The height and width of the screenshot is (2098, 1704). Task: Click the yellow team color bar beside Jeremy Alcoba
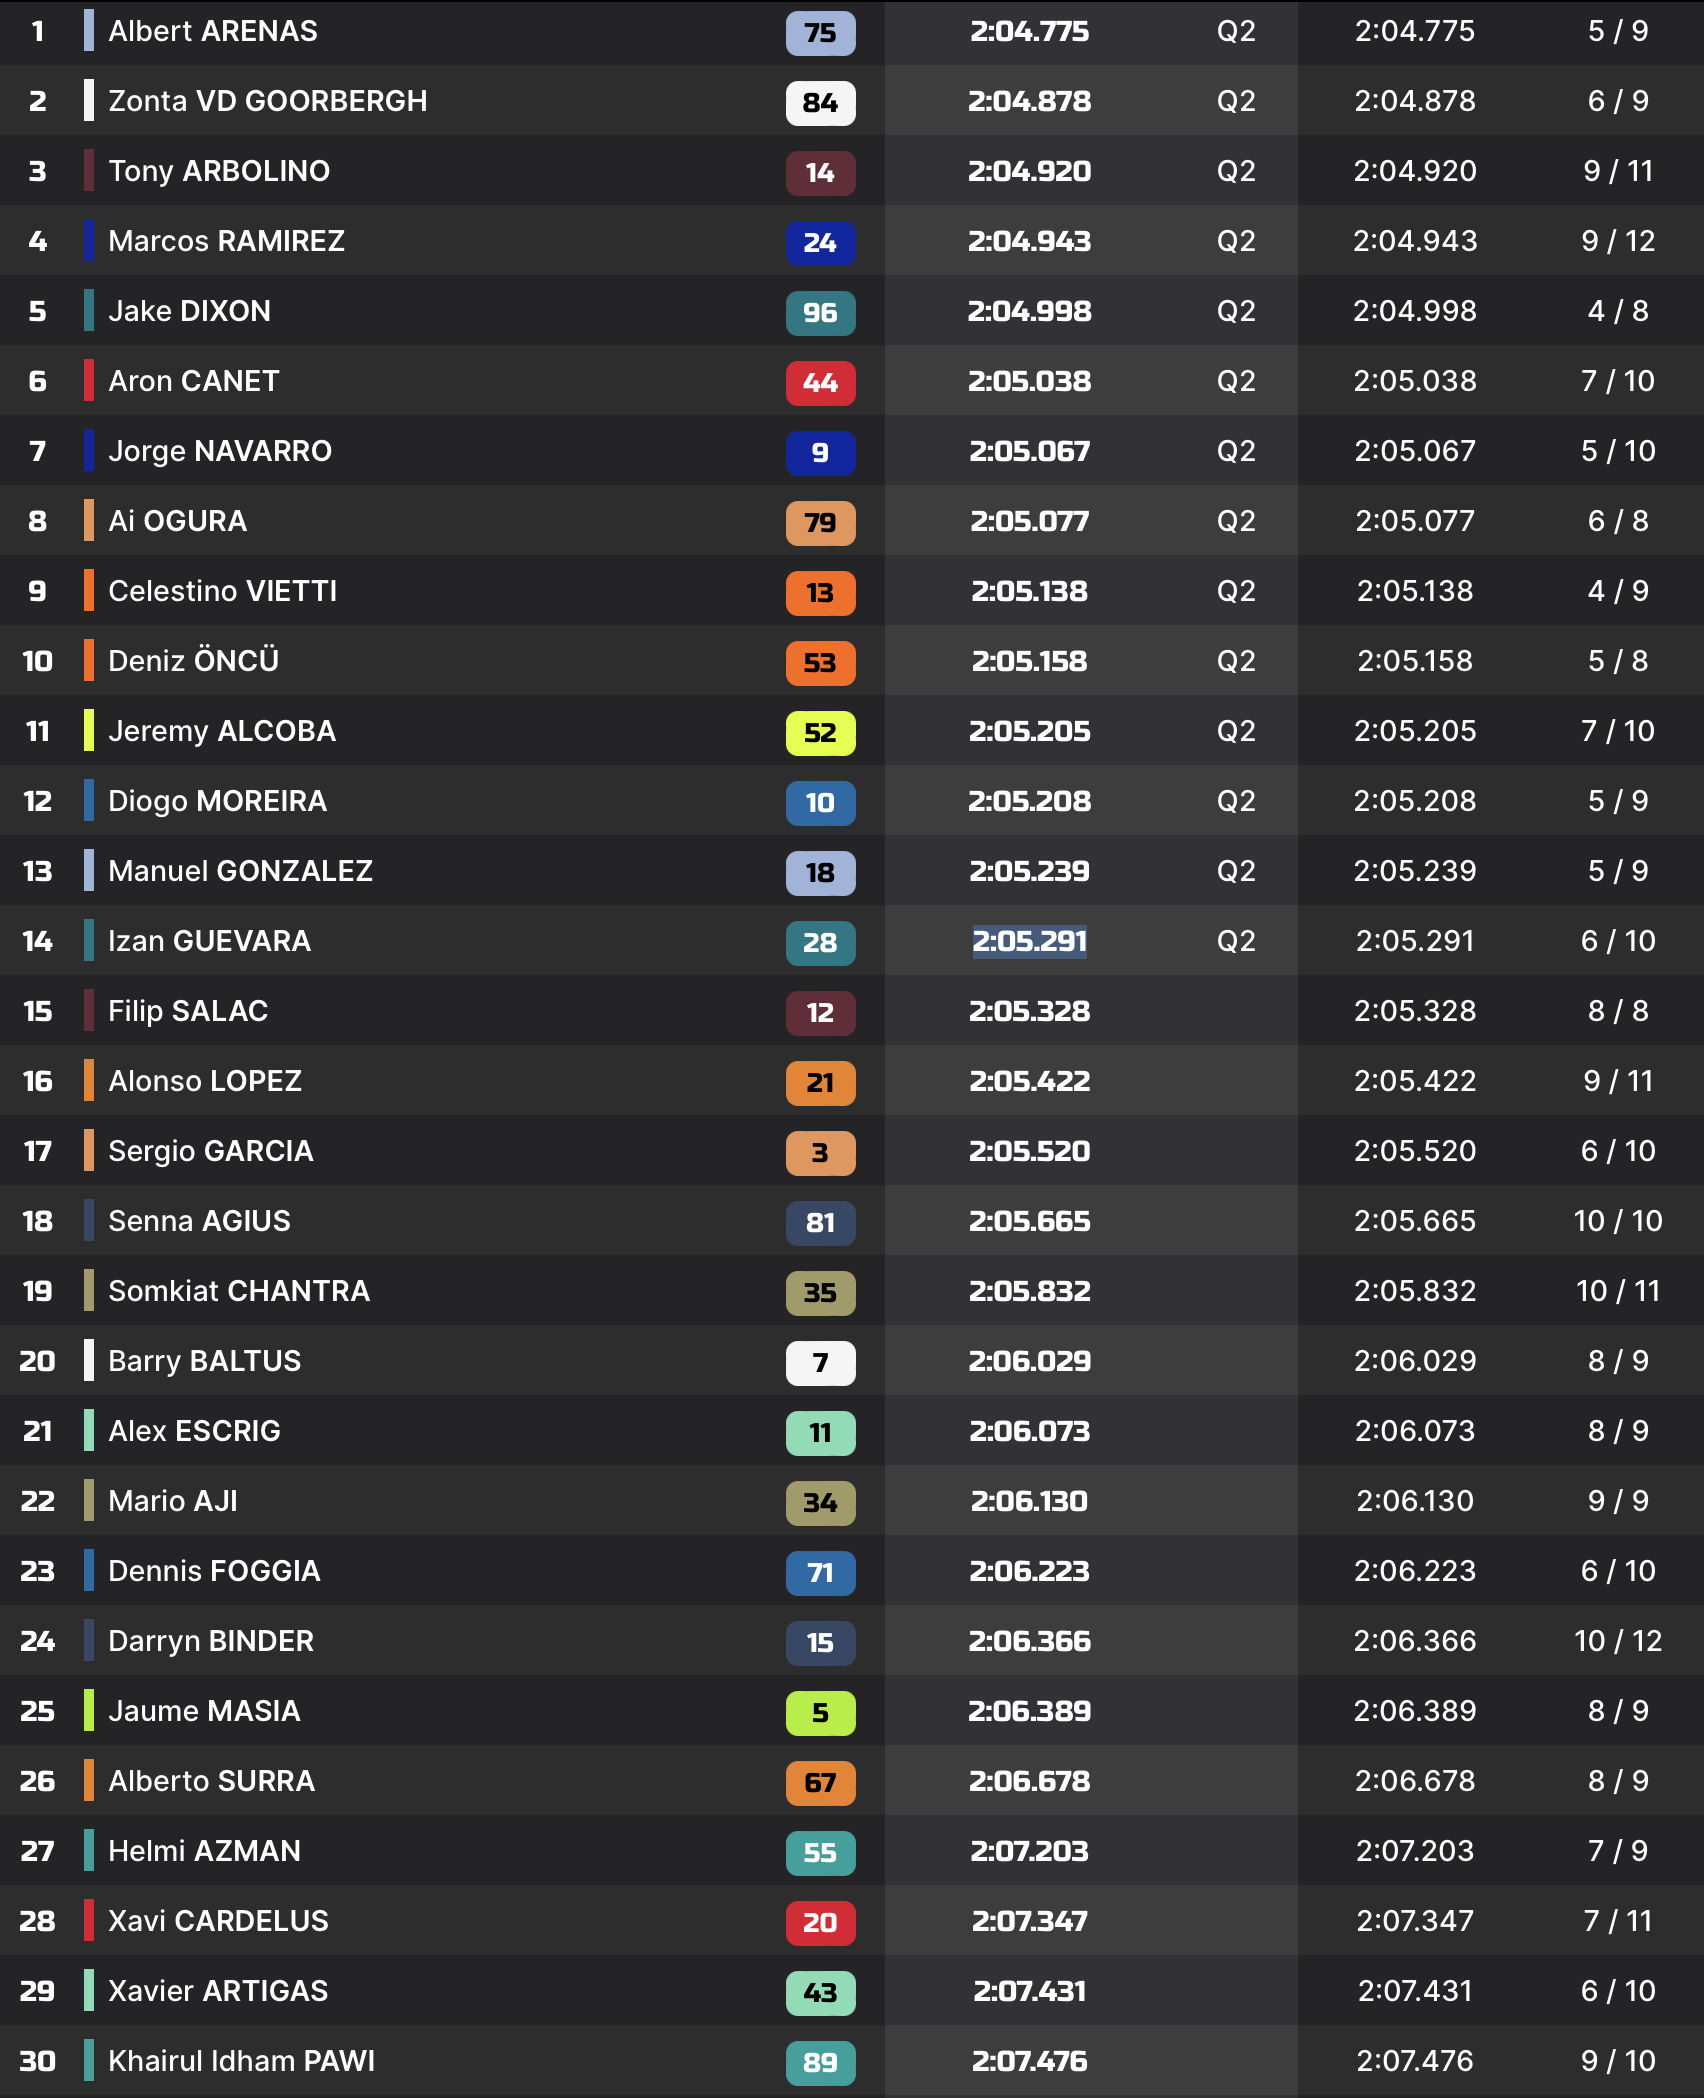tap(89, 731)
